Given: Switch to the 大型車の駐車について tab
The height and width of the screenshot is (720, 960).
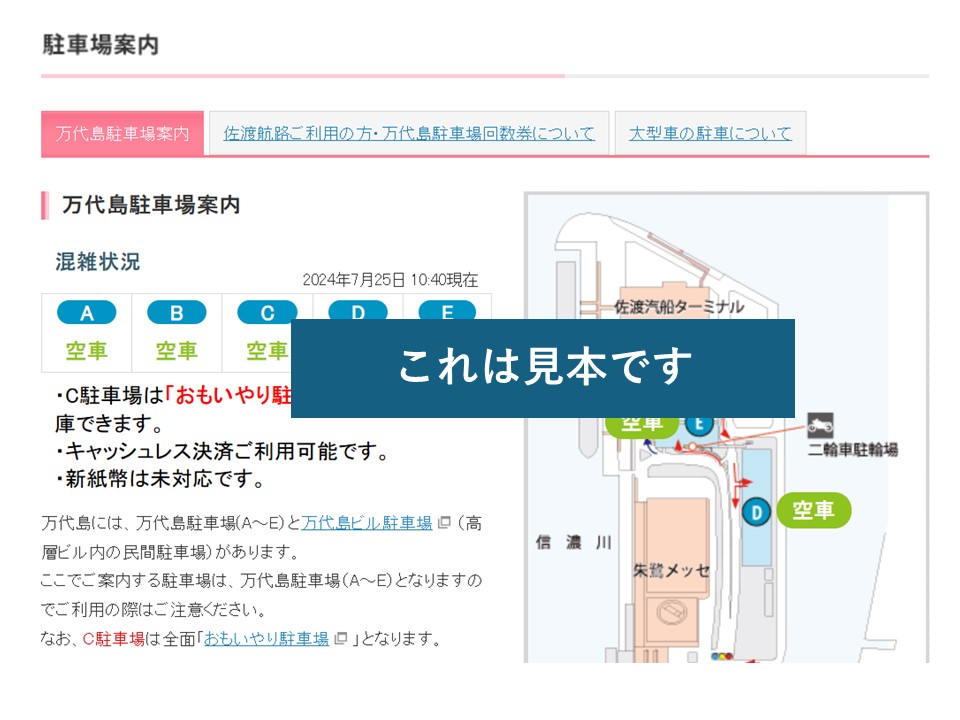Looking at the screenshot, I should tap(710, 133).
